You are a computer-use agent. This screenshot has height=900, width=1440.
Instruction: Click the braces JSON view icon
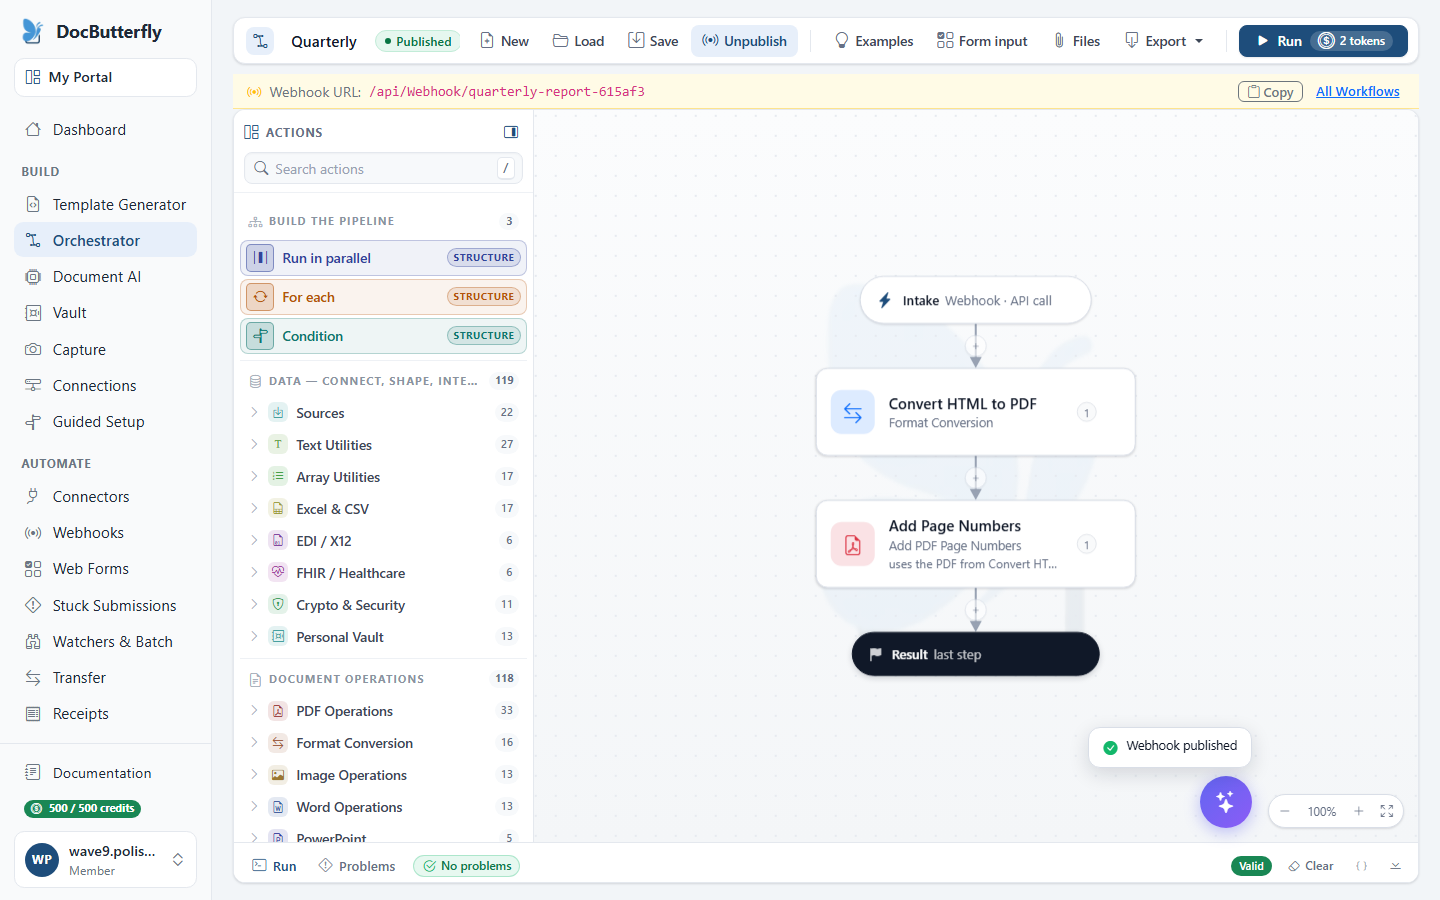tap(1361, 866)
